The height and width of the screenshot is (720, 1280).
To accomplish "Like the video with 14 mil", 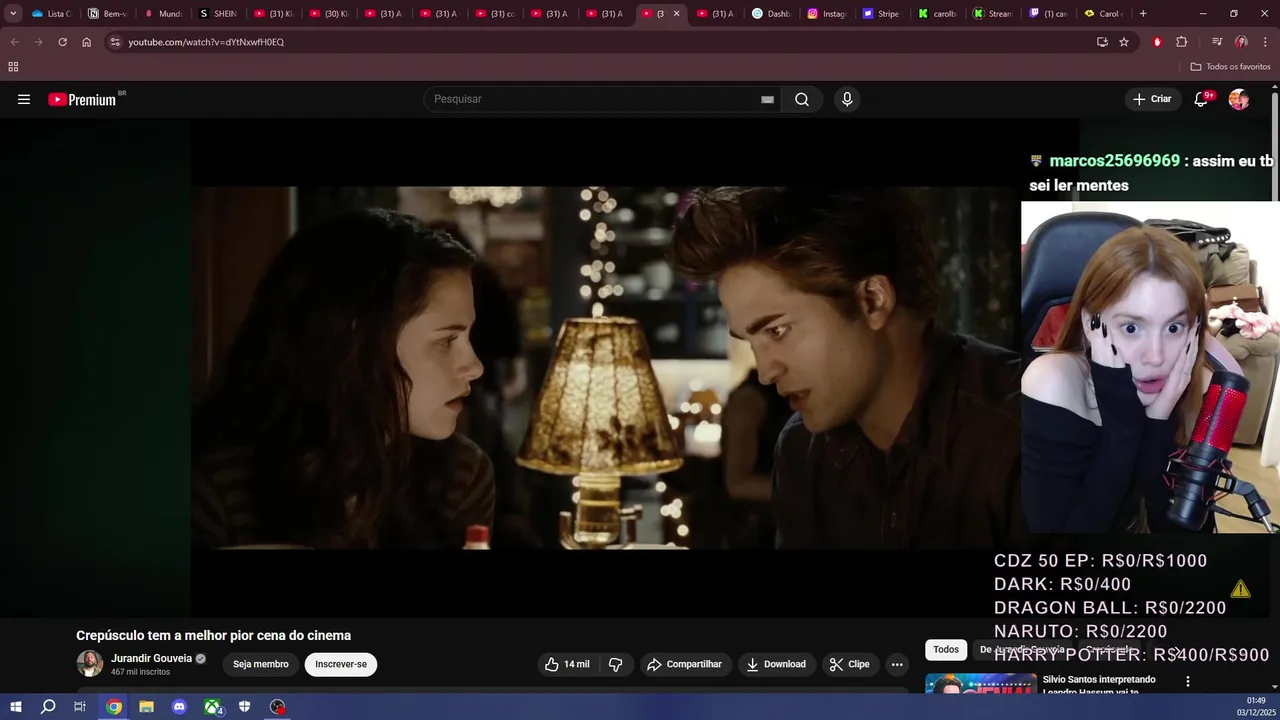I will click(x=567, y=664).
